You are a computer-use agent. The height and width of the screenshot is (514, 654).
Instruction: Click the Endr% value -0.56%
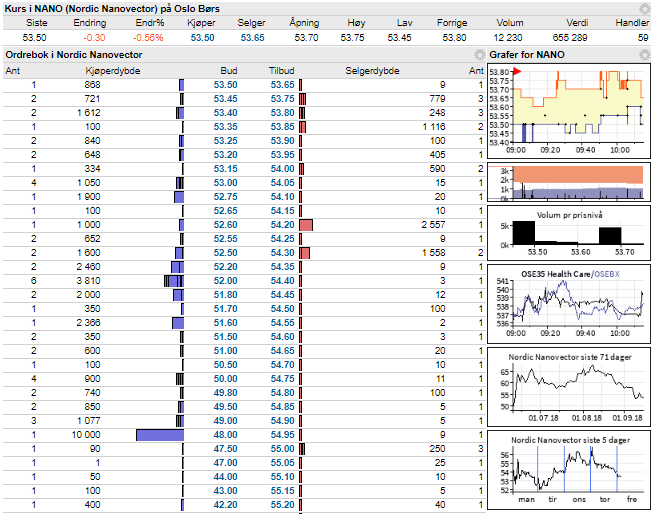pyautogui.click(x=148, y=38)
